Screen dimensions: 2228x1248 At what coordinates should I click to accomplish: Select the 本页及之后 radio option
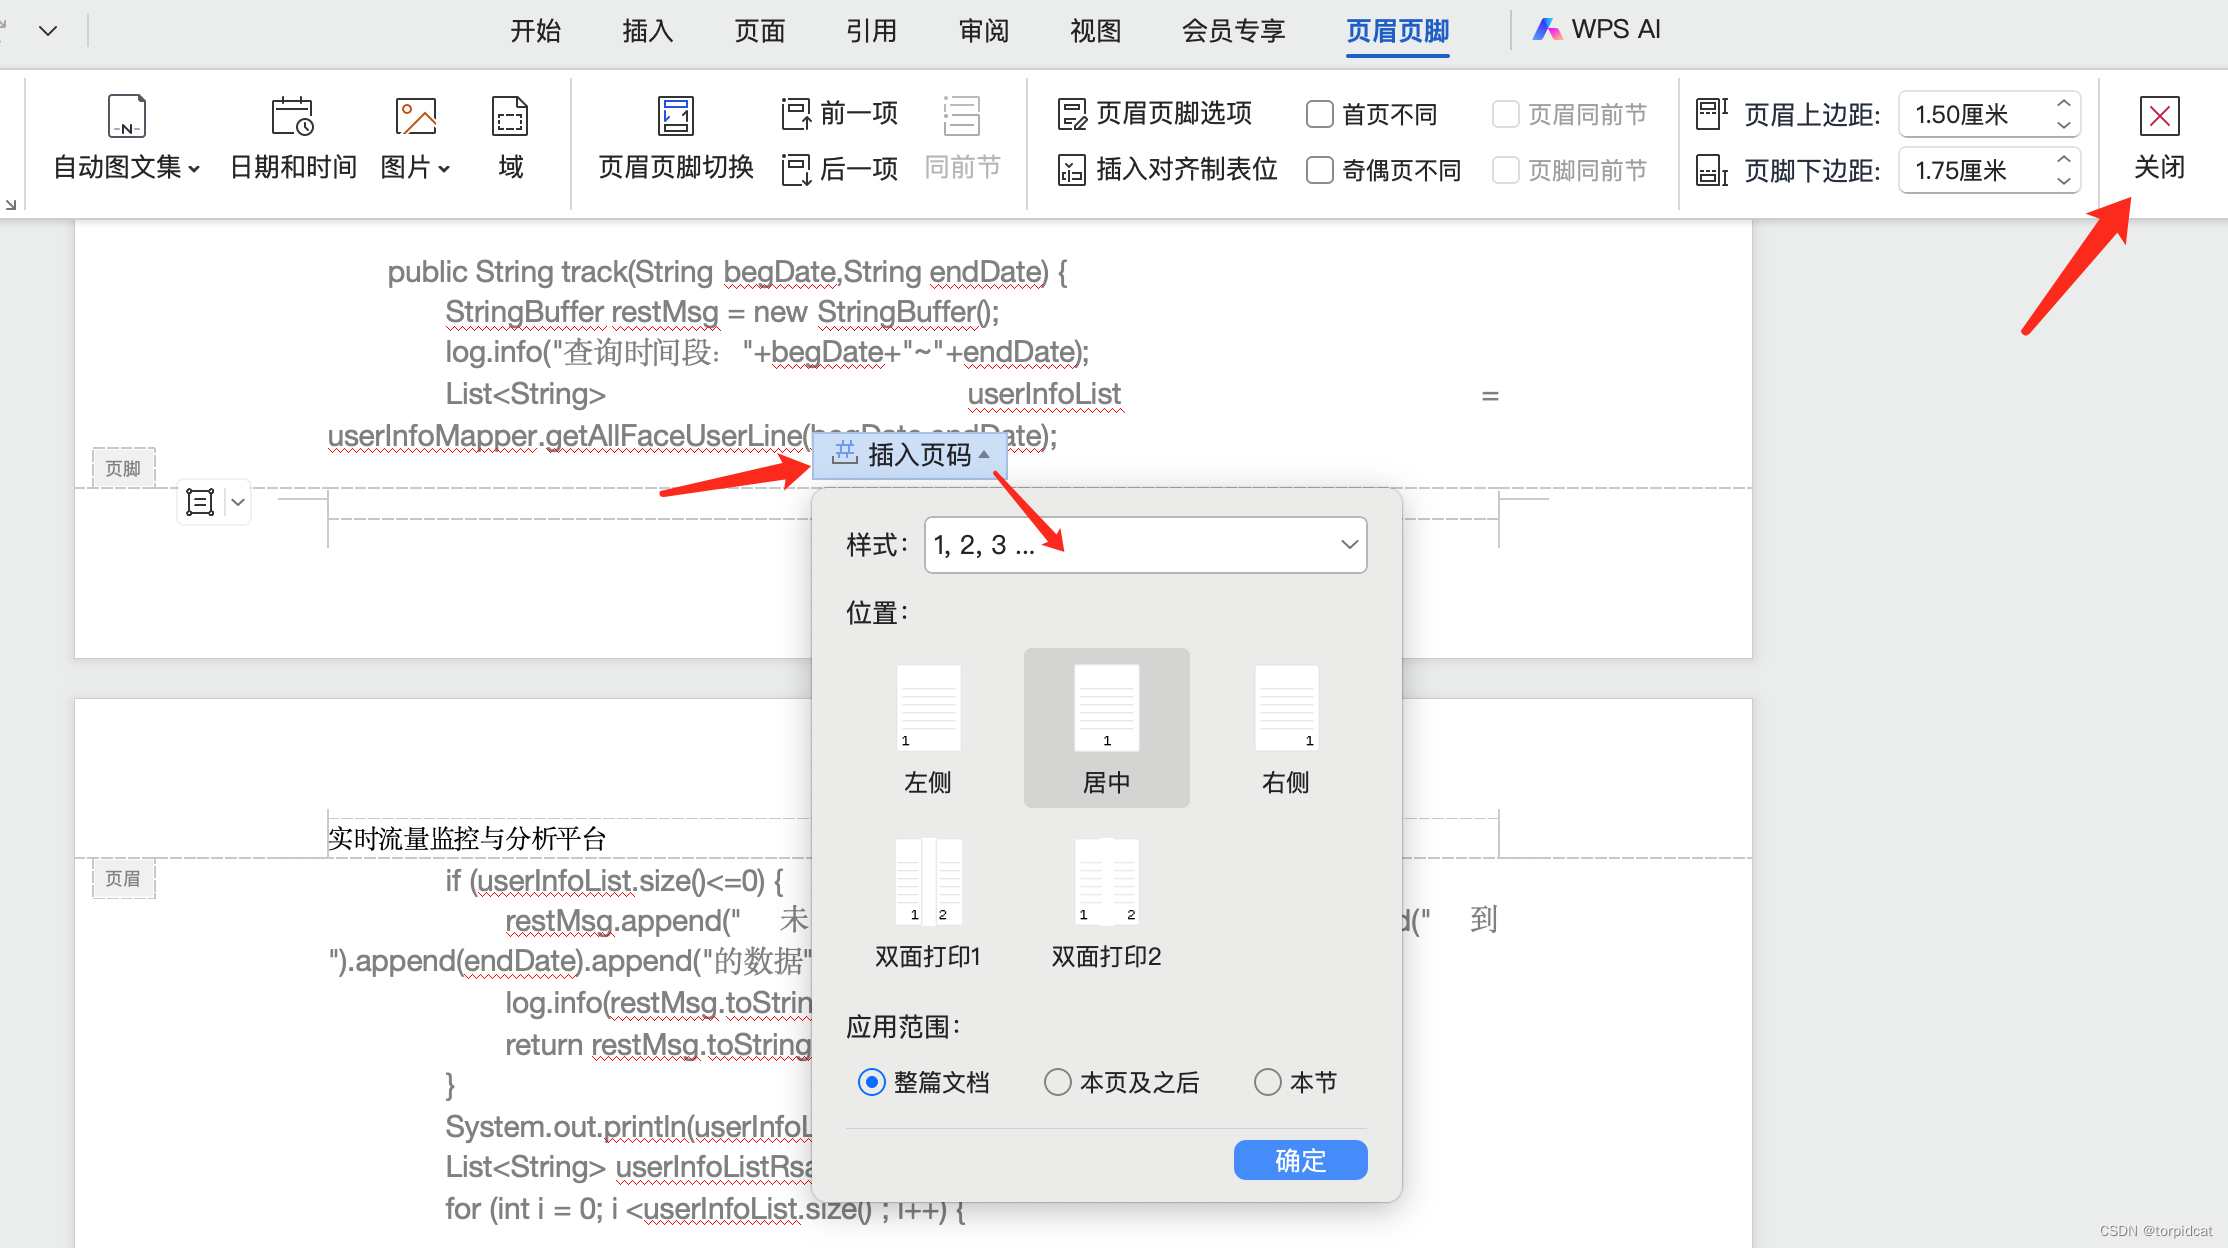pos(1058,1082)
